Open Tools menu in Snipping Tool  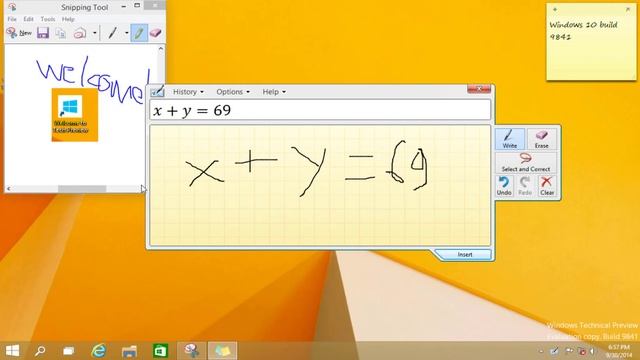pos(48,19)
